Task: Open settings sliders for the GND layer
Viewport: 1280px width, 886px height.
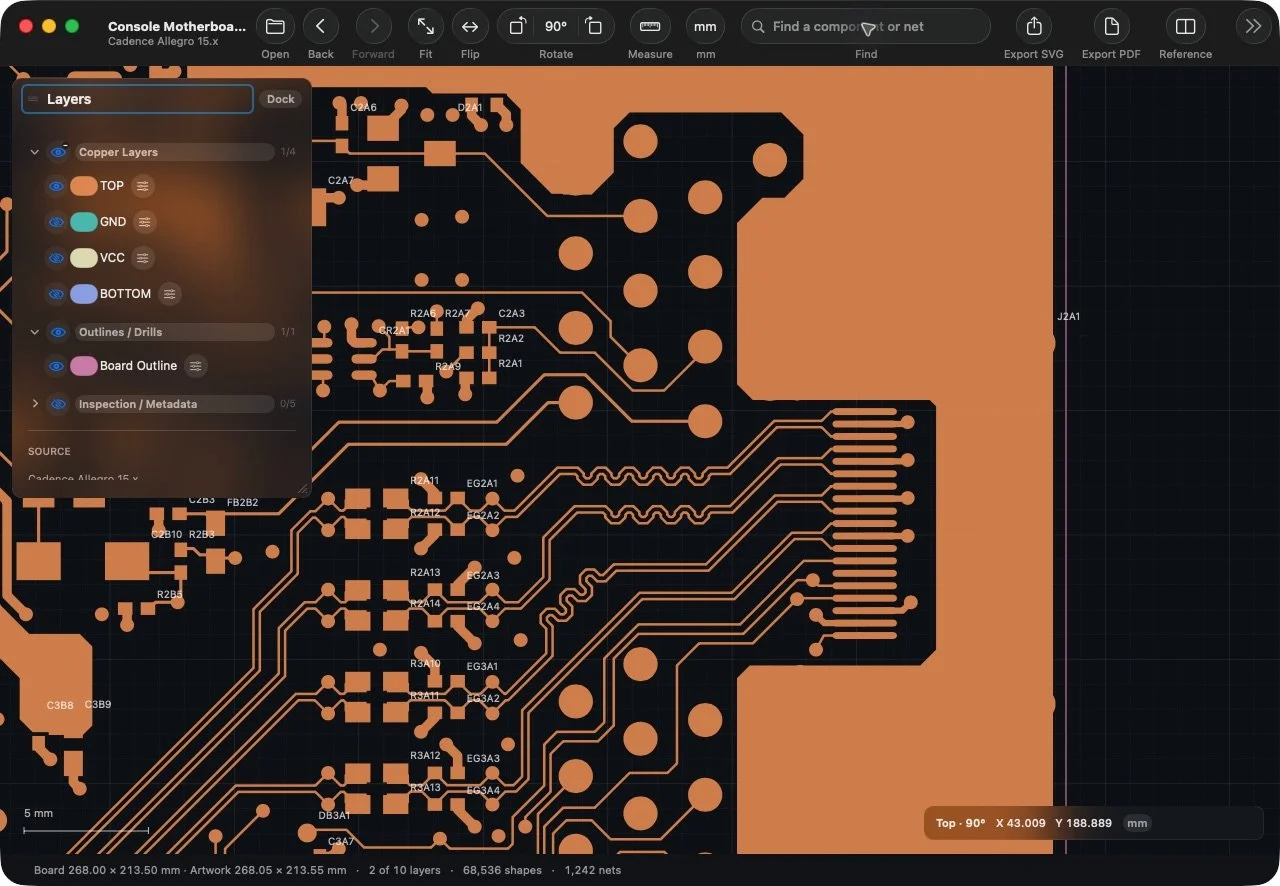Action: [x=145, y=222]
